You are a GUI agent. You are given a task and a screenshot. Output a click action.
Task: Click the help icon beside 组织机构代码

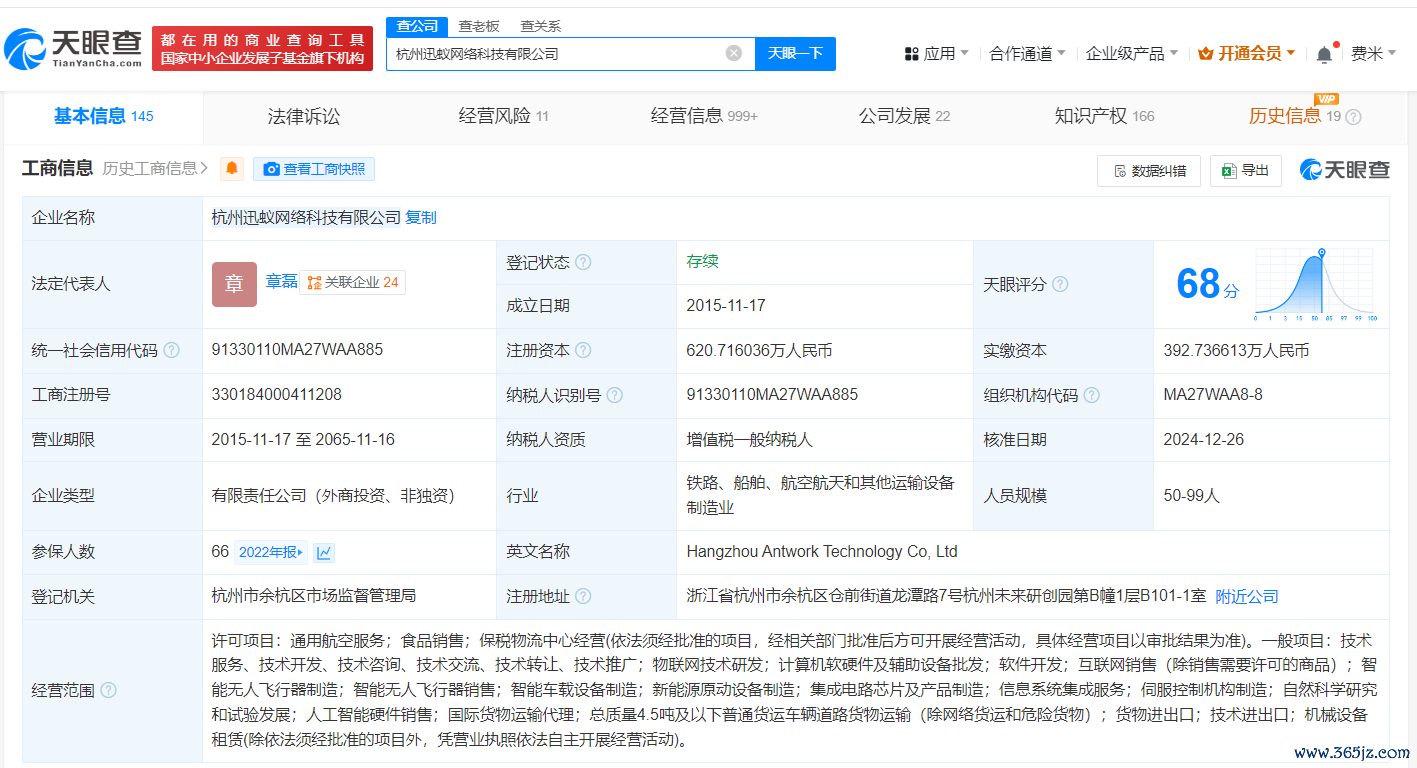tap(1092, 396)
